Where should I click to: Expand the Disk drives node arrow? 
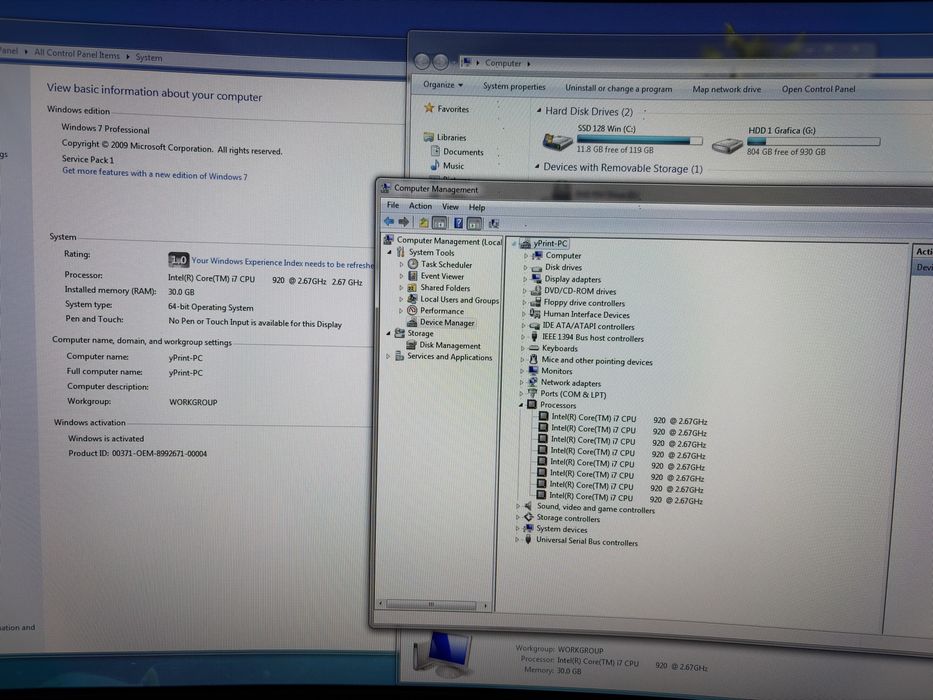[x=525, y=267]
